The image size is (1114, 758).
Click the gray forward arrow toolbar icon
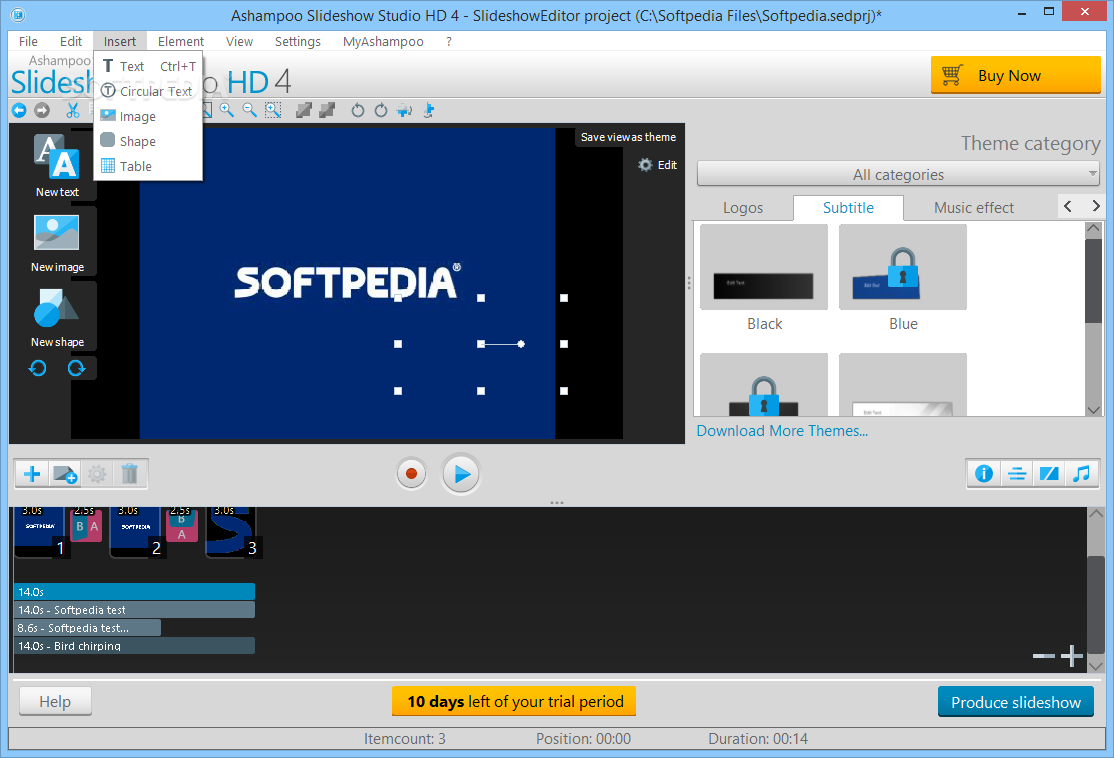(x=43, y=110)
